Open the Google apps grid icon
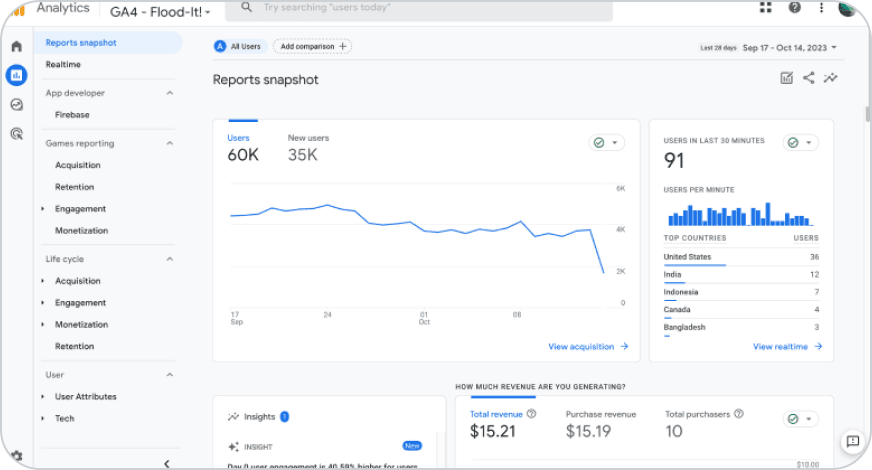The height and width of the screenshot is (470, 872). point(766,7)
